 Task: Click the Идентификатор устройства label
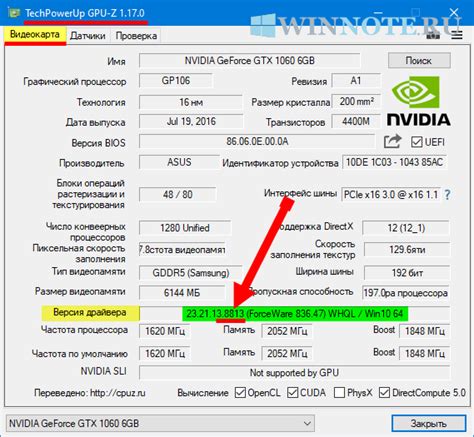pyautogui.click(x=280, y=163)
